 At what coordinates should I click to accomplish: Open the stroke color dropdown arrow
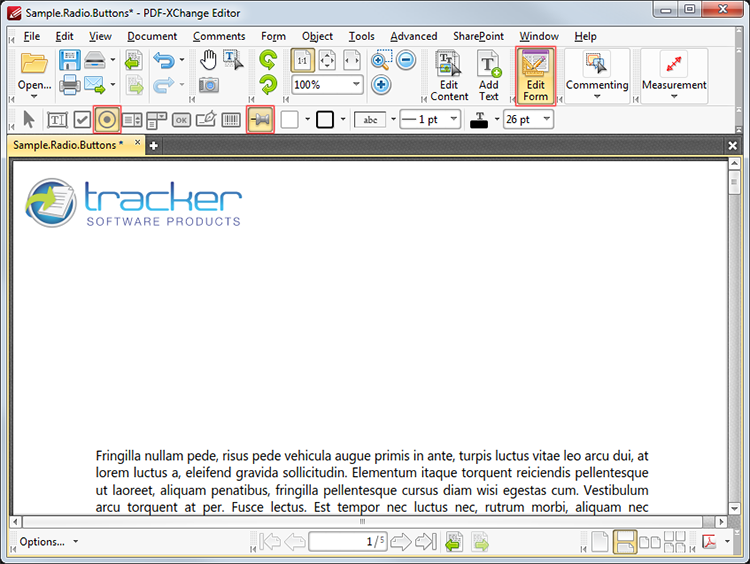click(x=343, y=119)
